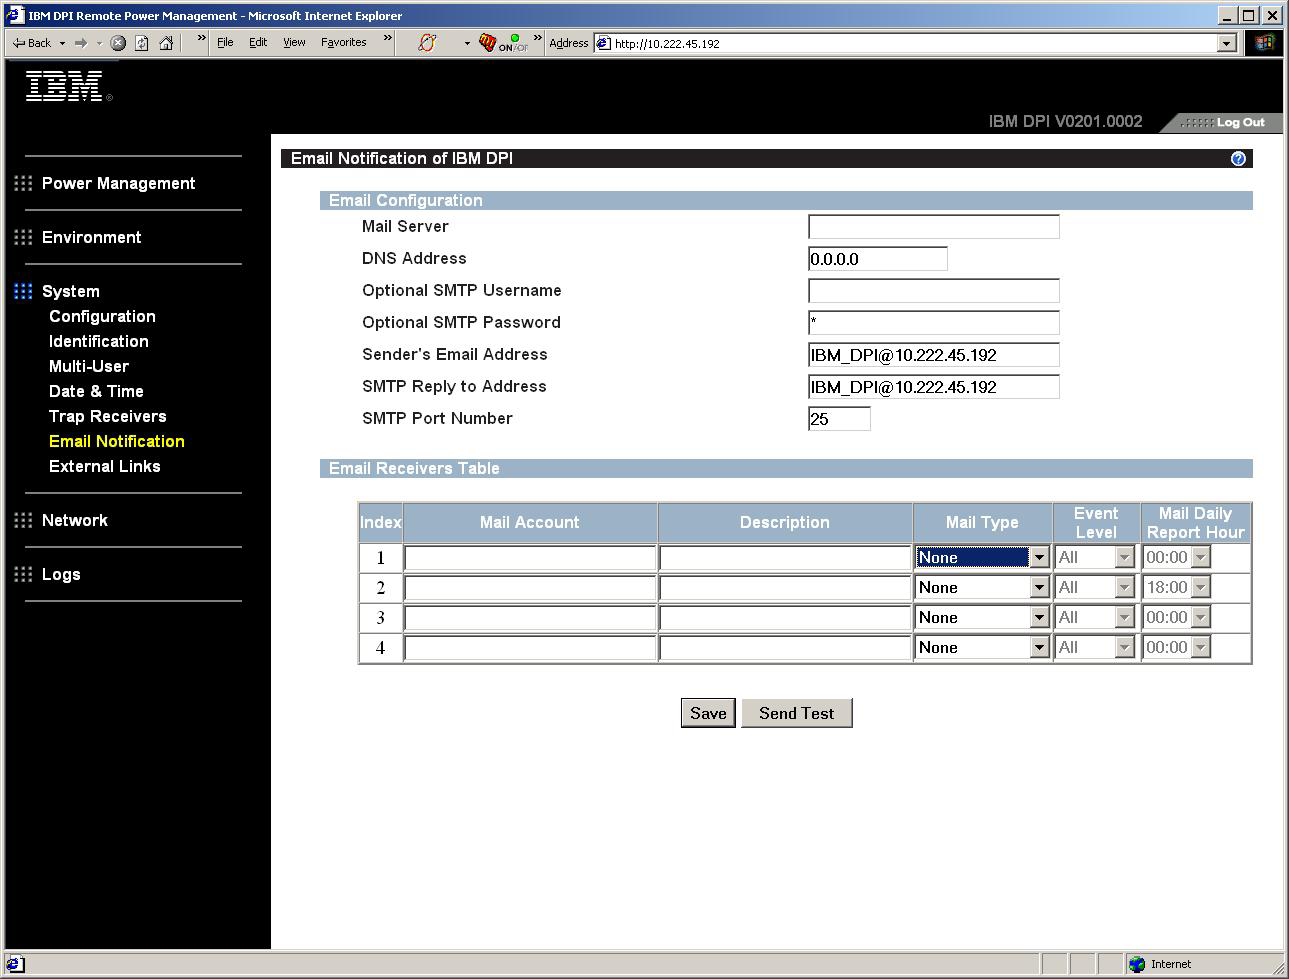The image size is (1289, 979).
Task: Expand the standard toolbar overflow chevron
Action: pyautogui.click(x=201, y=40)
